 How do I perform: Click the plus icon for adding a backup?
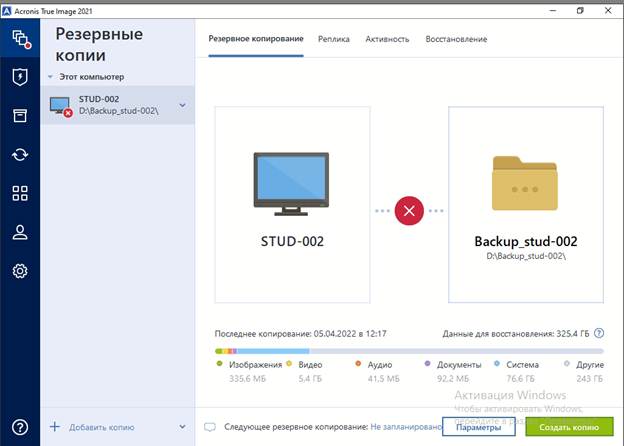pos(55,427)
